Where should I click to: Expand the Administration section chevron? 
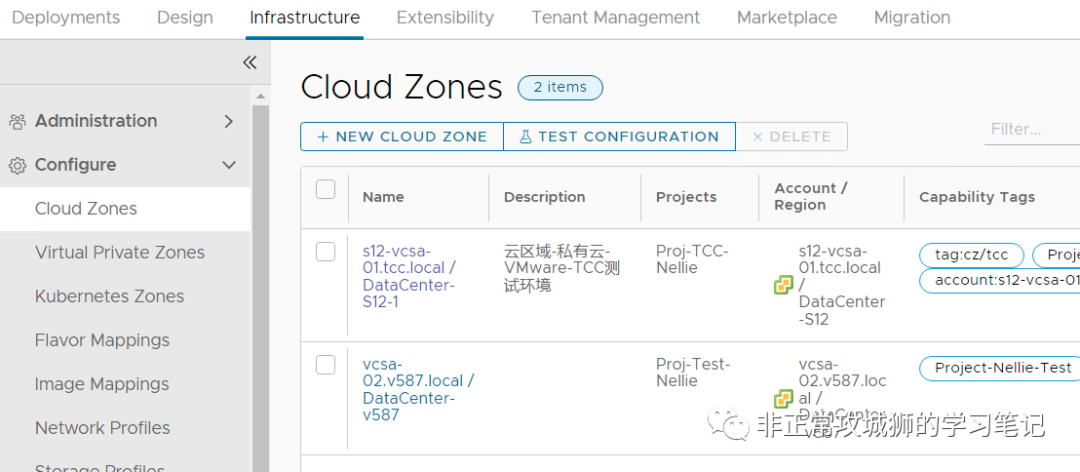tap(228, 121)
